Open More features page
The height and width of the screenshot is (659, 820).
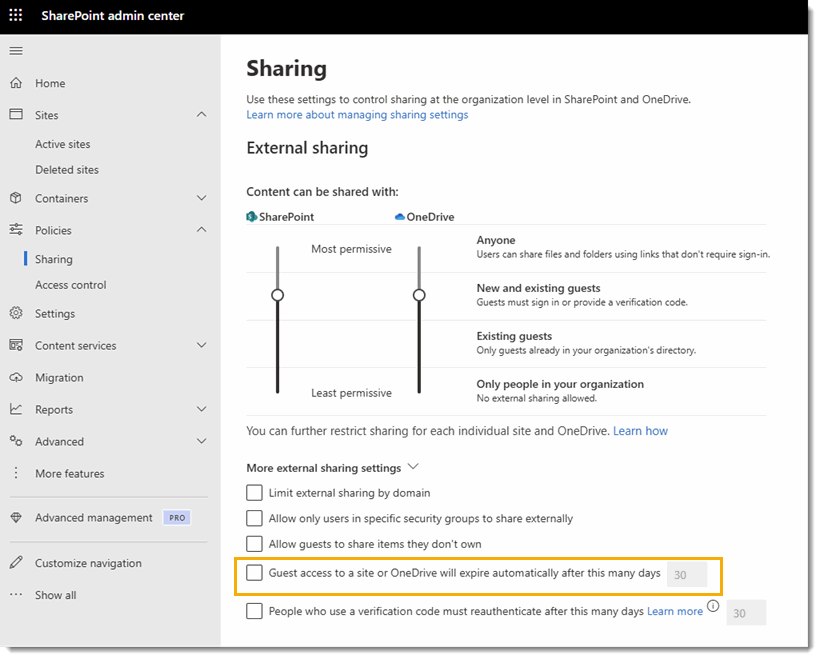(x=70, y=473)
